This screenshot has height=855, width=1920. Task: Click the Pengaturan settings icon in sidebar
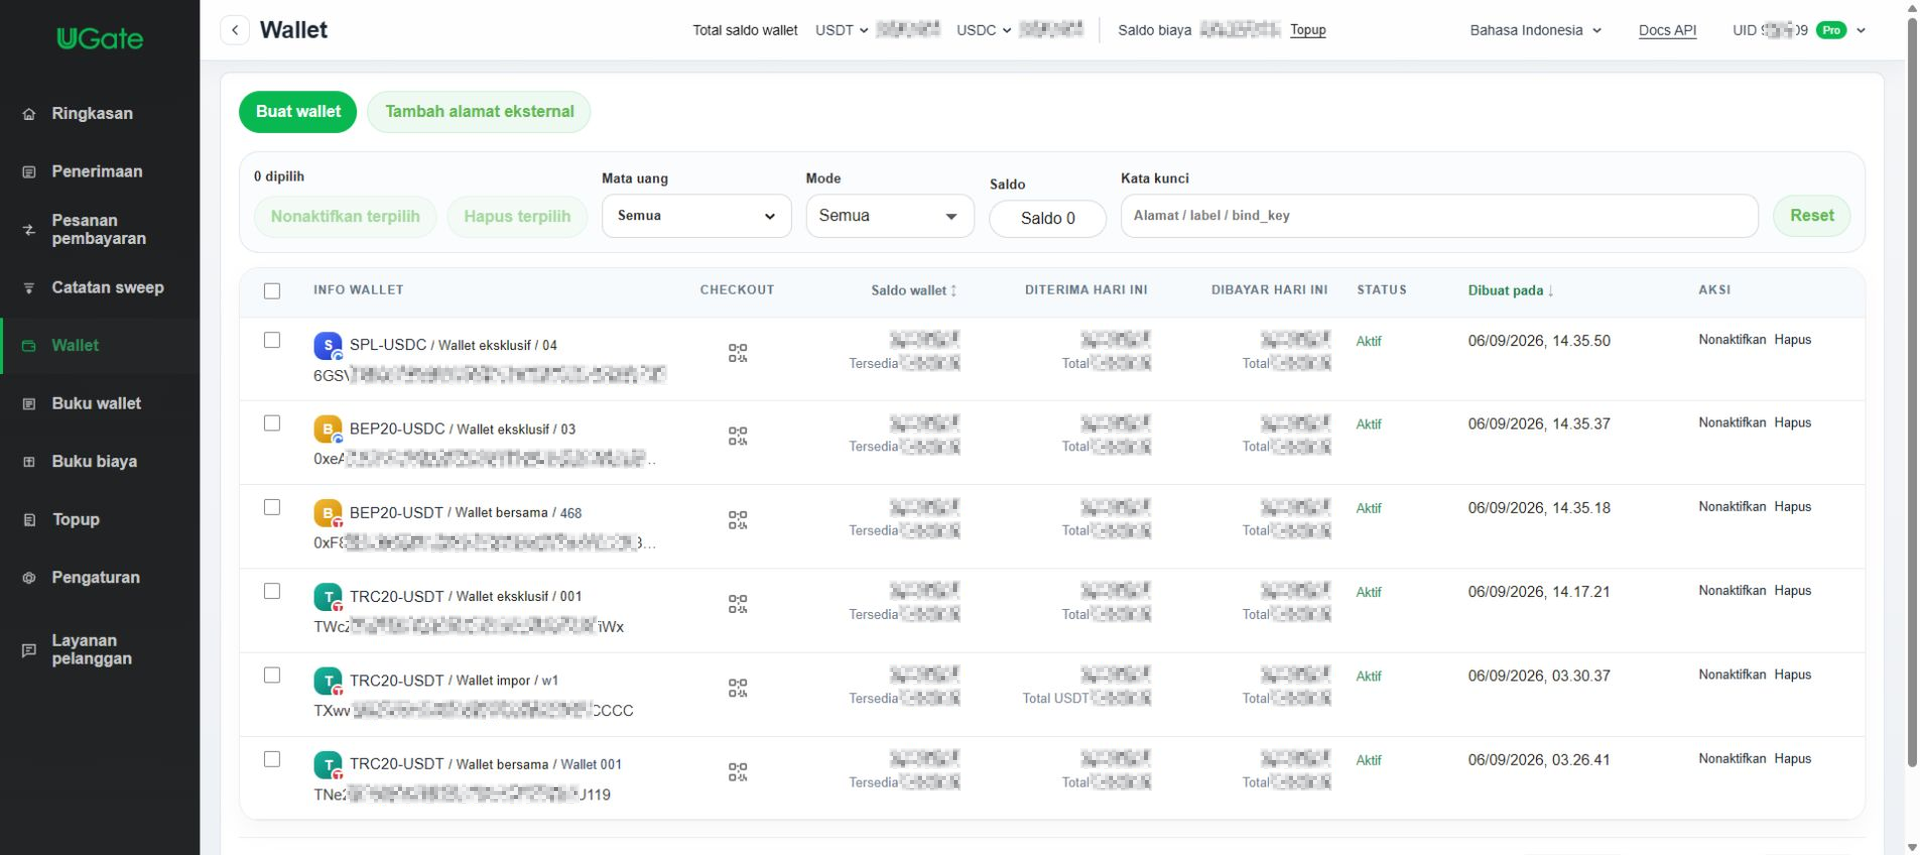click(x=29, y=578)
